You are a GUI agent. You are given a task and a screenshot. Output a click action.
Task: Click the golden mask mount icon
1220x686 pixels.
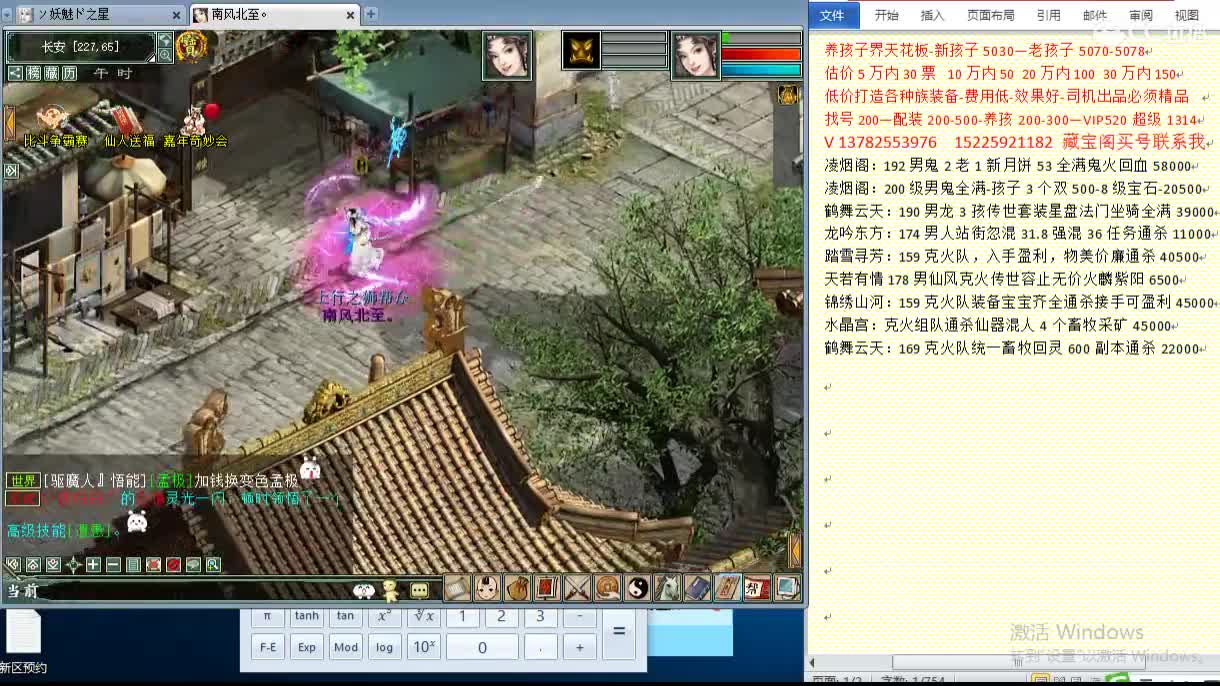point(581,51)
